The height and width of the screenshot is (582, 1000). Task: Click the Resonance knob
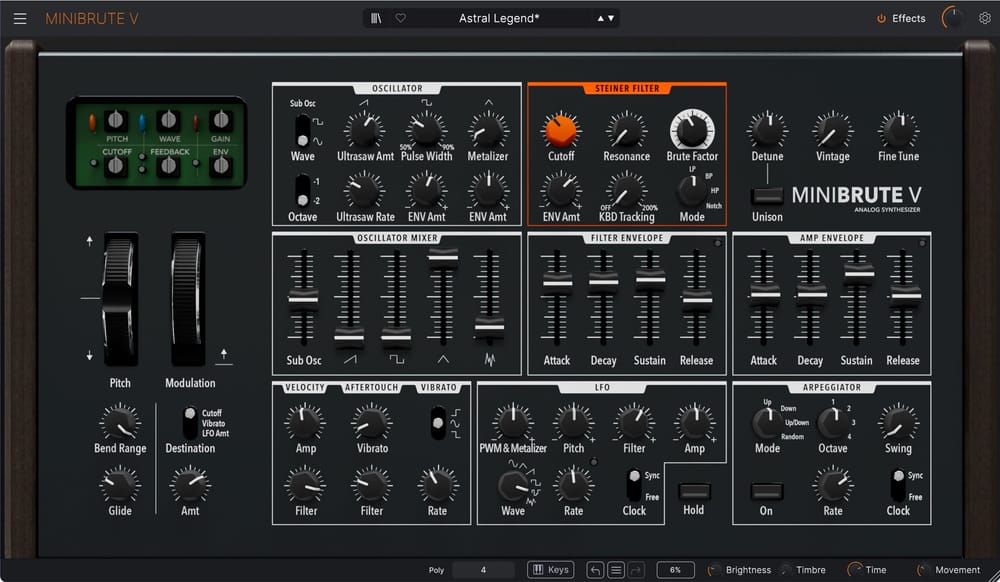pyautogui.click(x=626, y=130)
